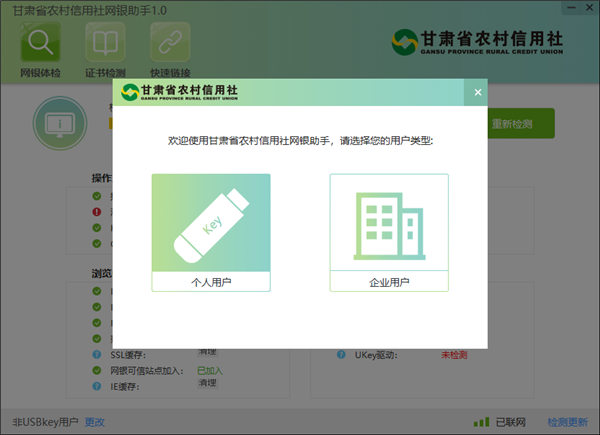Screen dimensions: 600x435
Task: Open the 快速链接 chain icon
Action: (170, 42)
